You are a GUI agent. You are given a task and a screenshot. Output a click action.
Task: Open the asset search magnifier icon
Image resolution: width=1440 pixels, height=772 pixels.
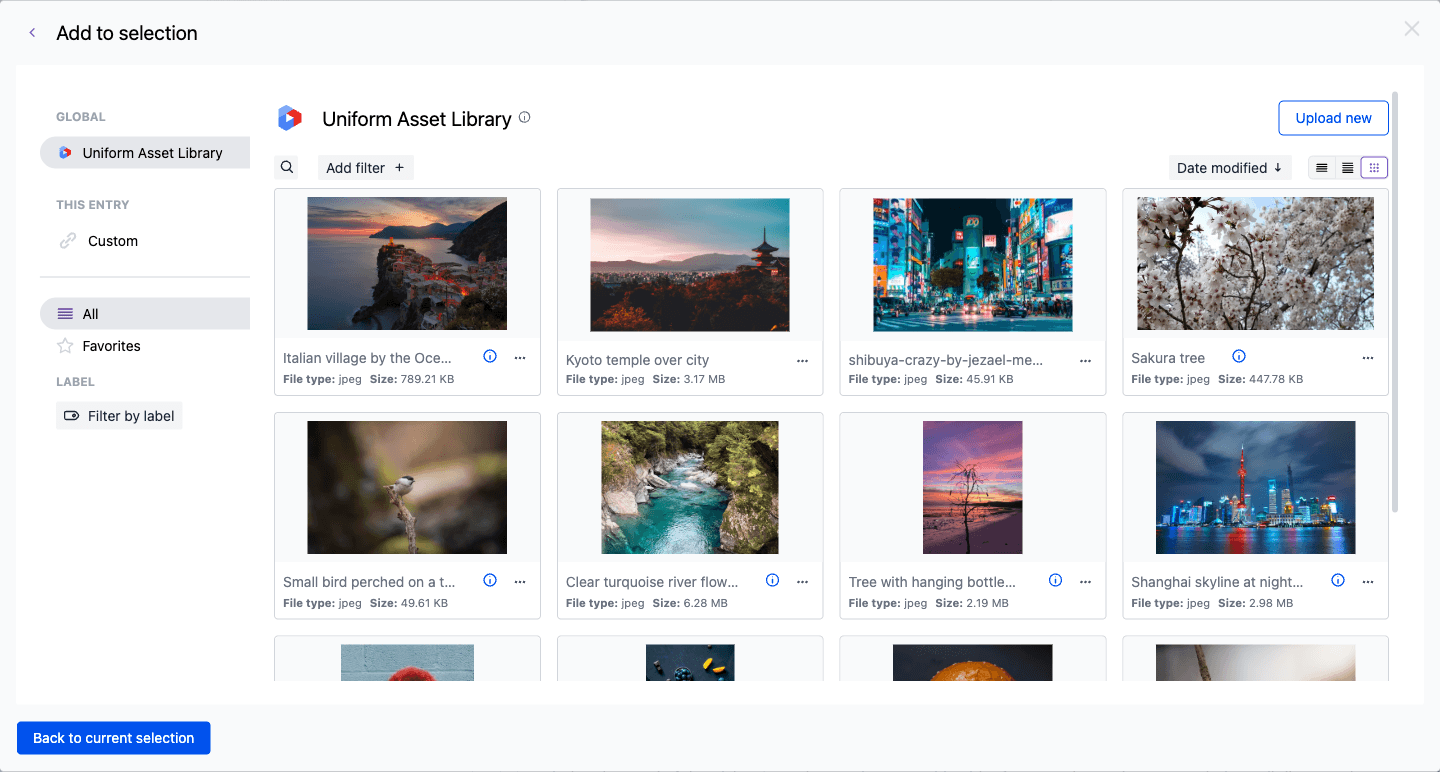point(287,168)
